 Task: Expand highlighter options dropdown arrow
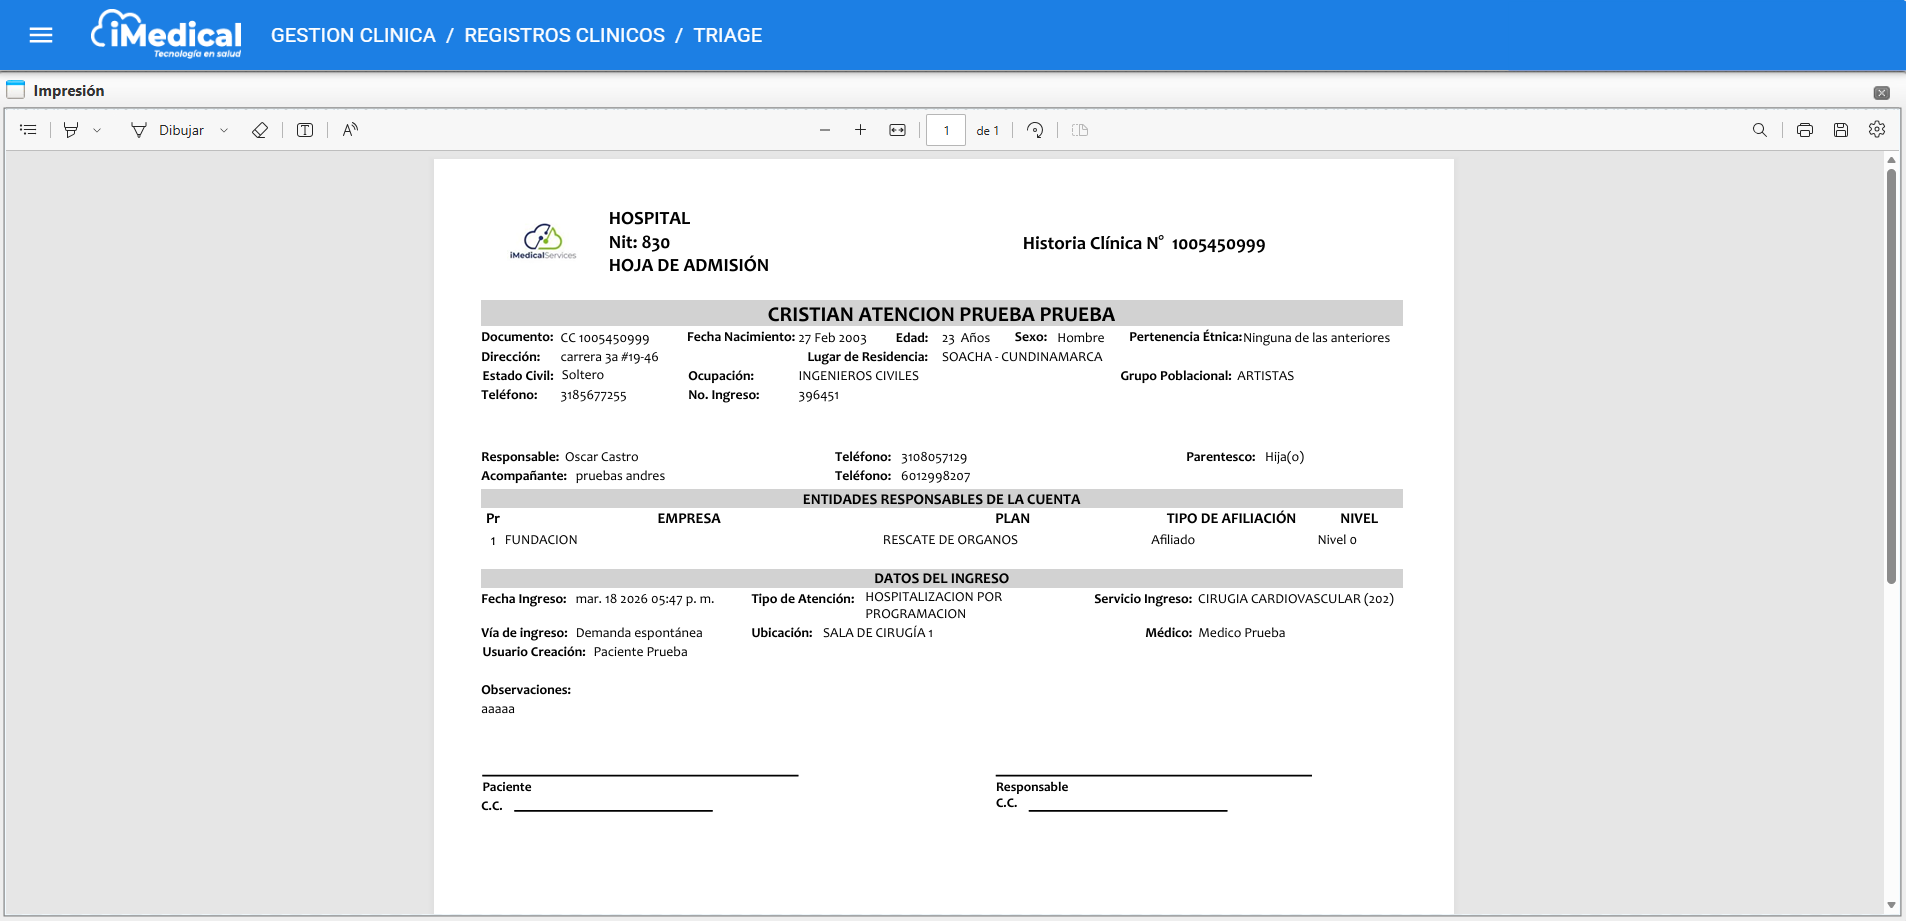(97, 130)
